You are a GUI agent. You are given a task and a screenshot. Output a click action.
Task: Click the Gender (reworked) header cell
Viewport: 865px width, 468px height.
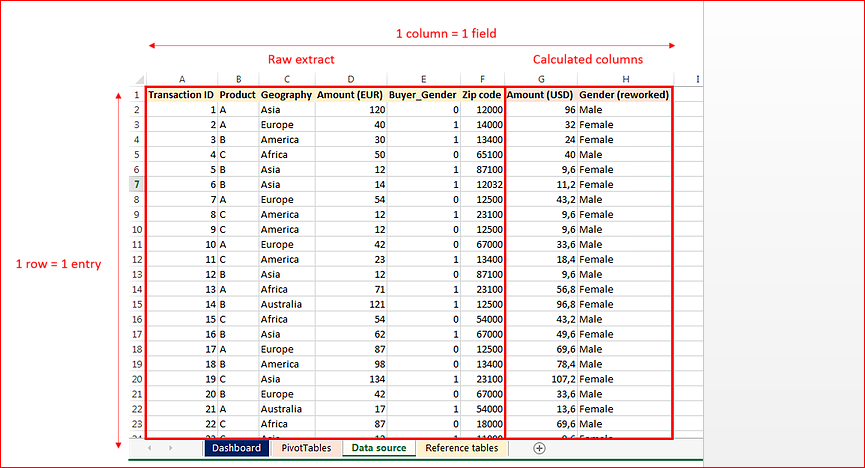[624, 94]
